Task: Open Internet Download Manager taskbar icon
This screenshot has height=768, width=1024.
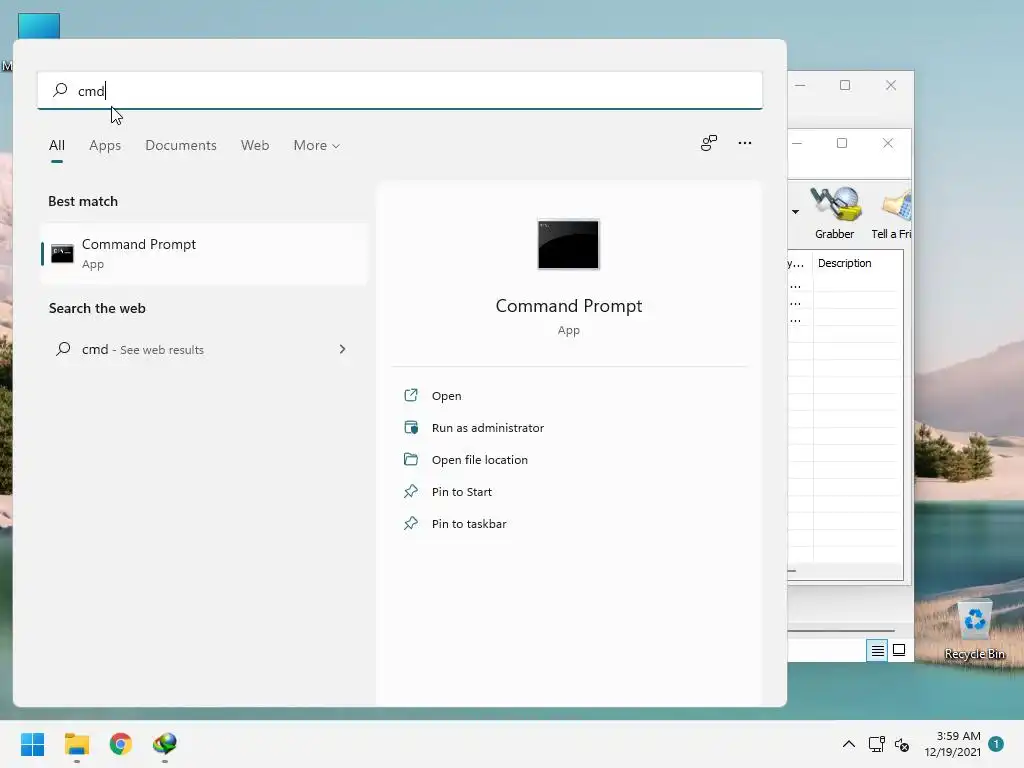Action: click(165, 744)
